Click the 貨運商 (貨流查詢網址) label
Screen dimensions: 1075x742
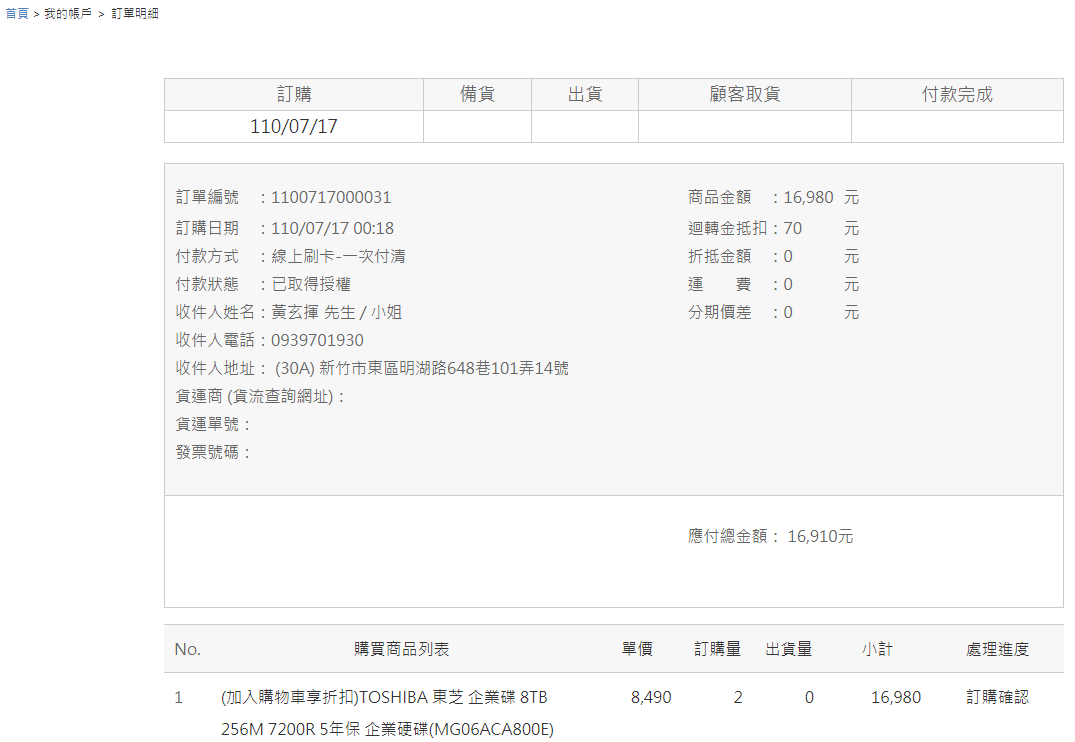pos(259,397)
